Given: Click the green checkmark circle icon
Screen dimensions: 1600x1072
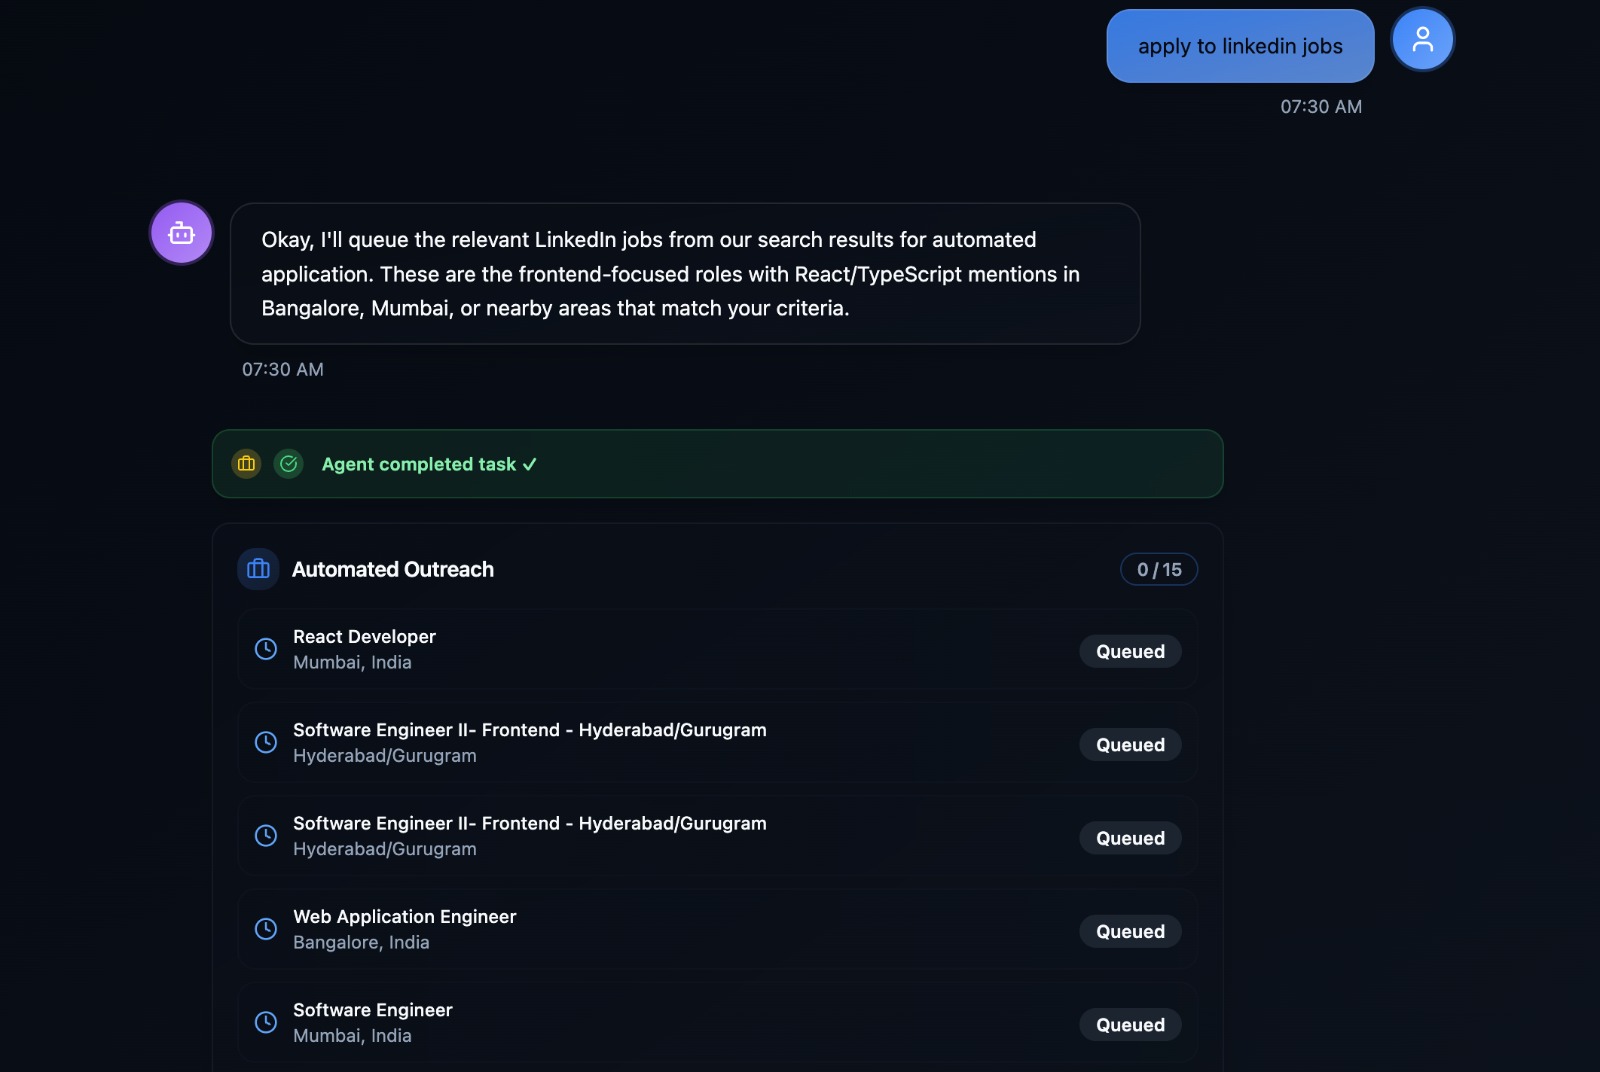Looking at the screenshot, I should (288, 464).
